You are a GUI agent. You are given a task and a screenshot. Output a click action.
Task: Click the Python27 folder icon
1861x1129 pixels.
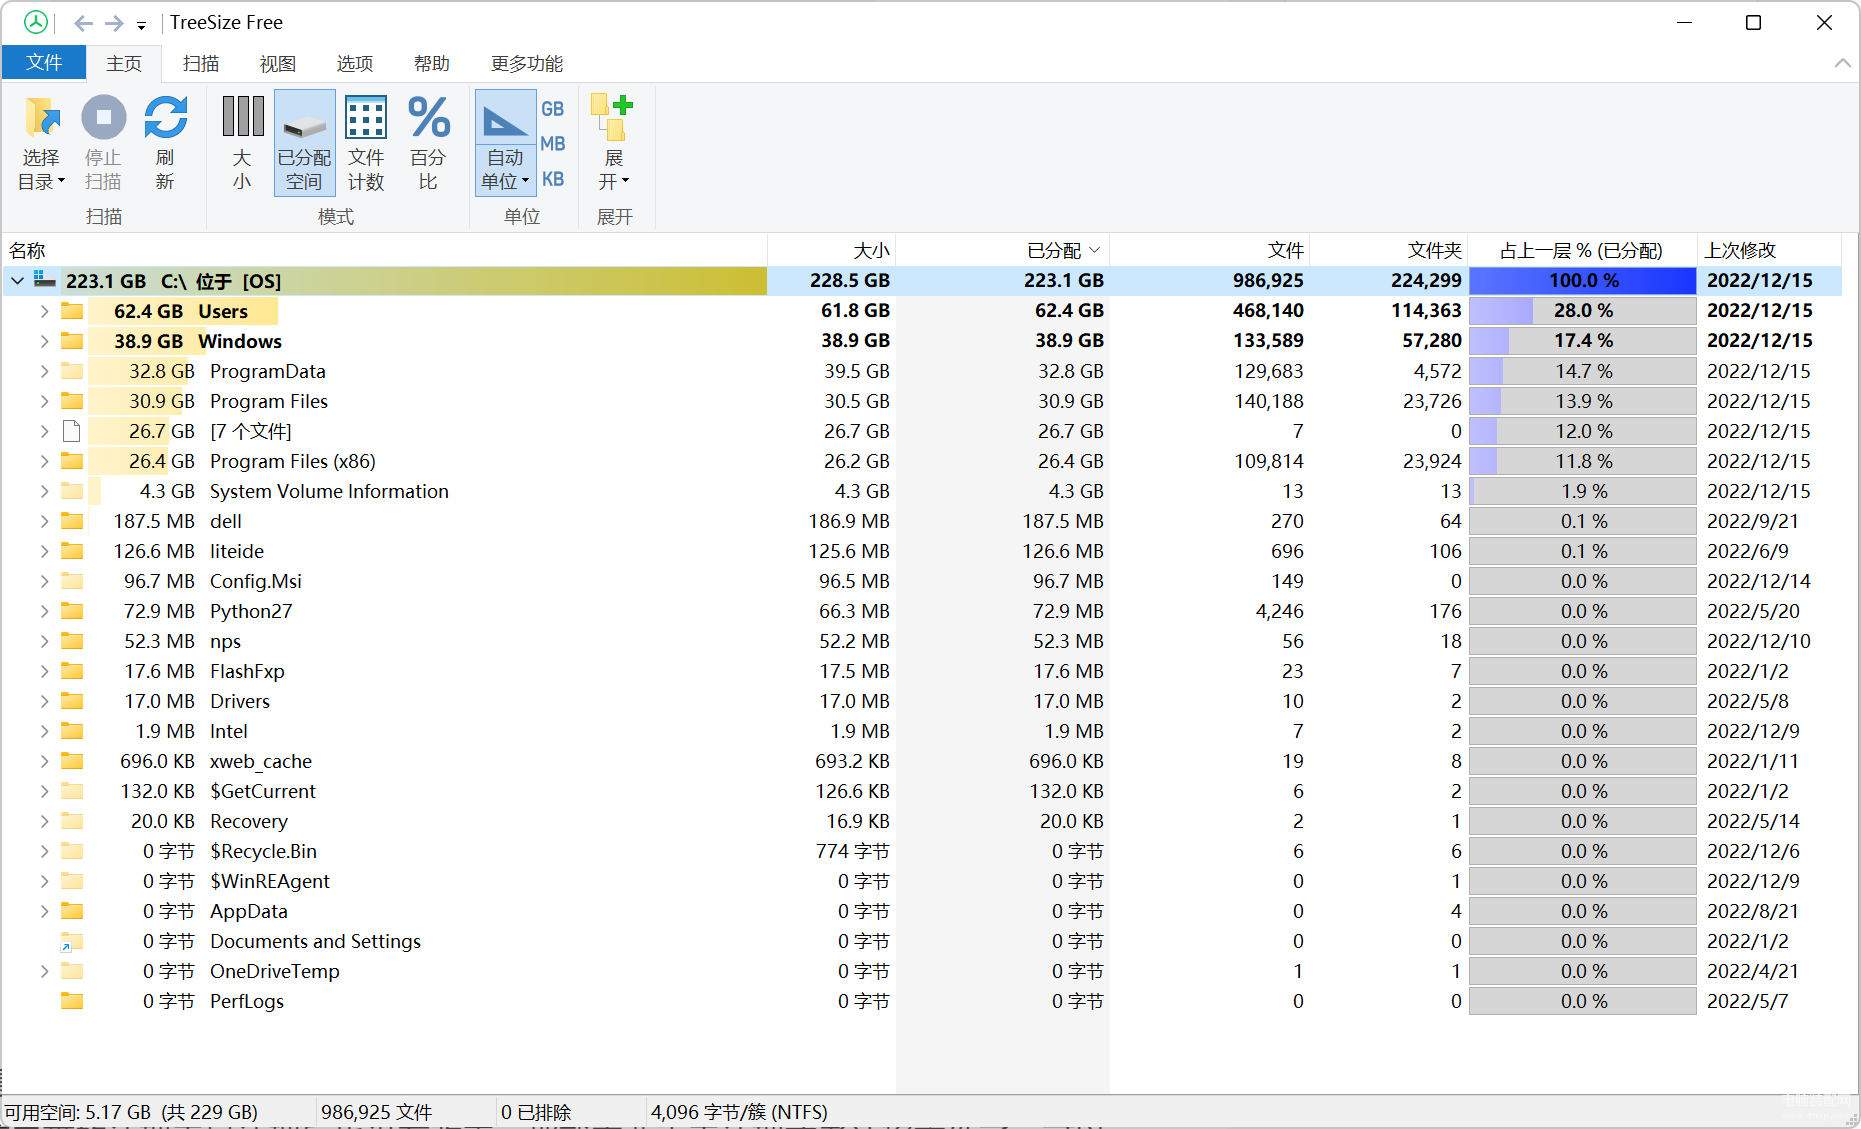point(72,611)
